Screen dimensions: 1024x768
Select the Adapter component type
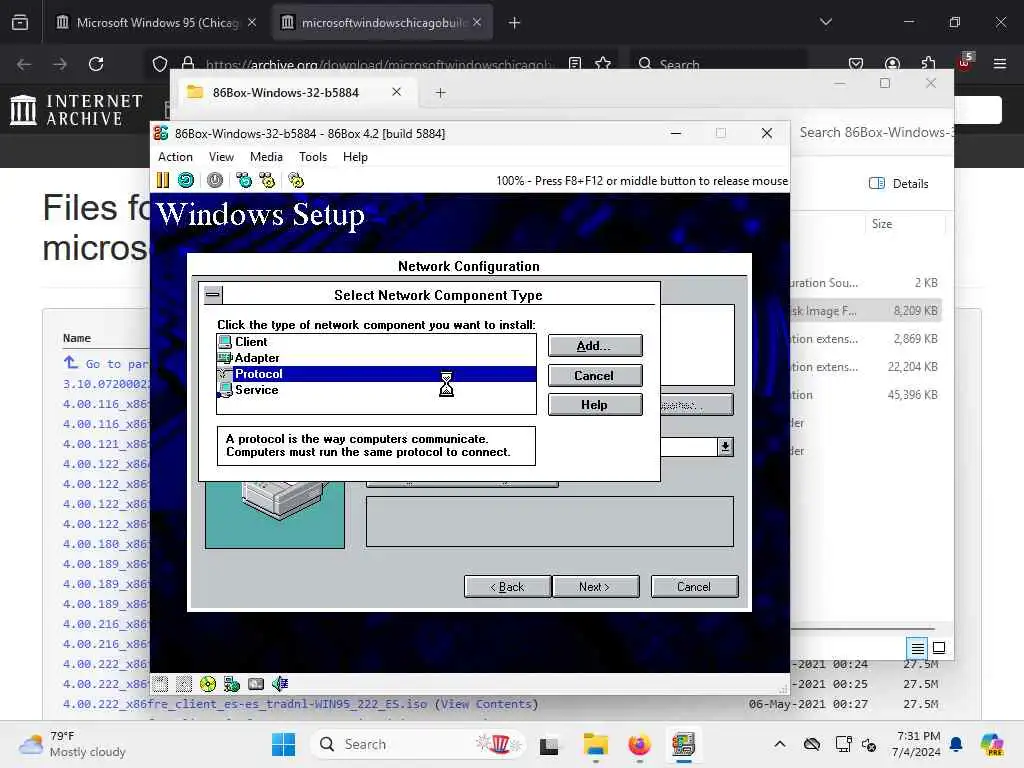pos(376,358)
